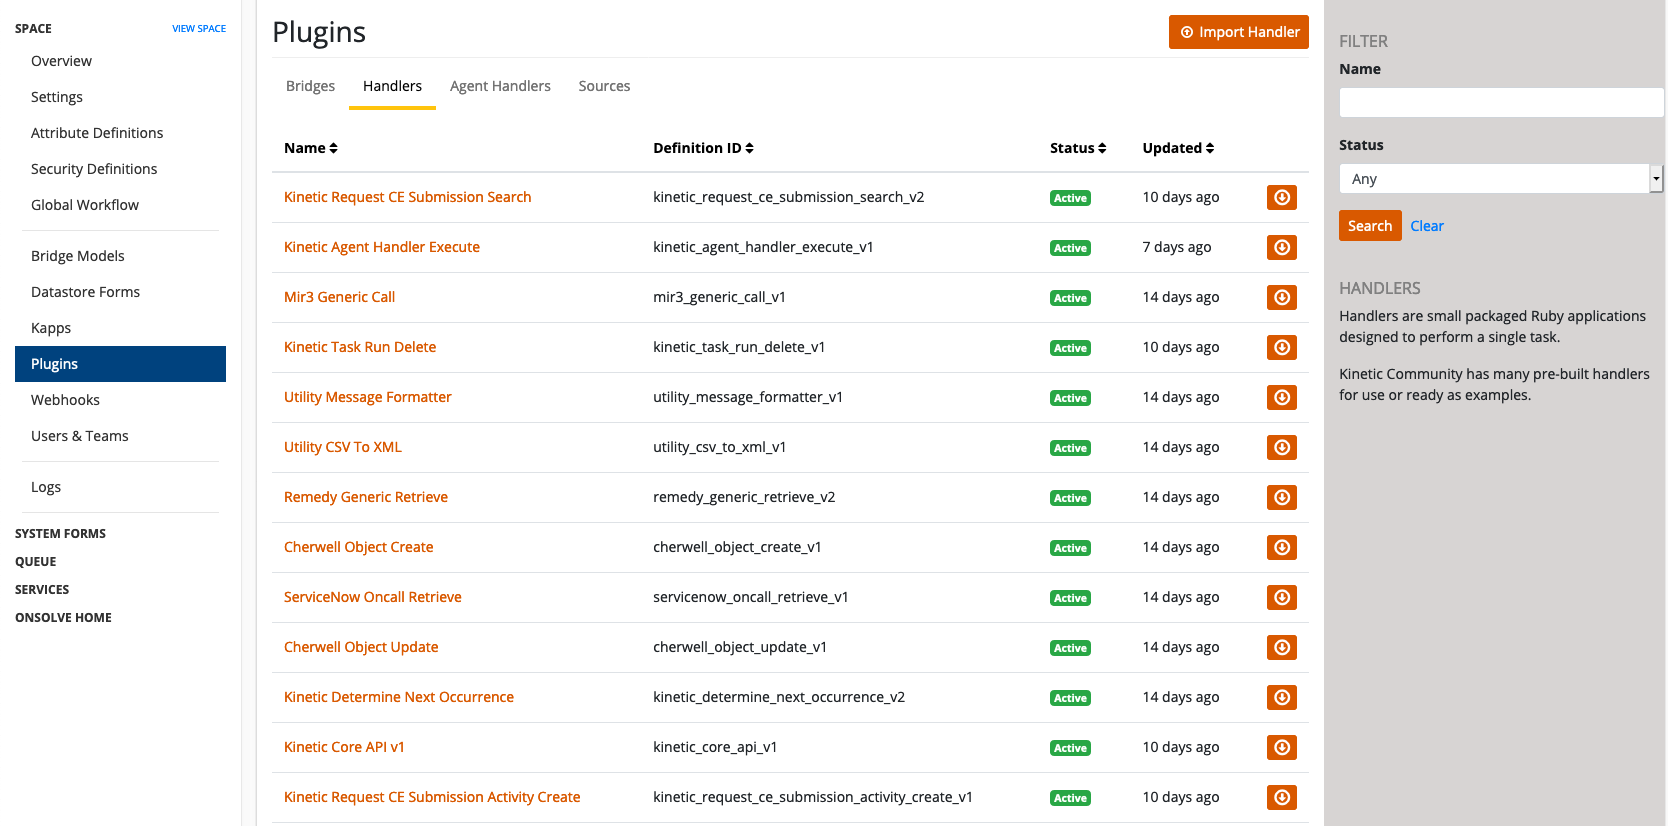Download the CE Submission Activity Create handler
This screenshot has width=1668, height=826.
point(1281,797)
